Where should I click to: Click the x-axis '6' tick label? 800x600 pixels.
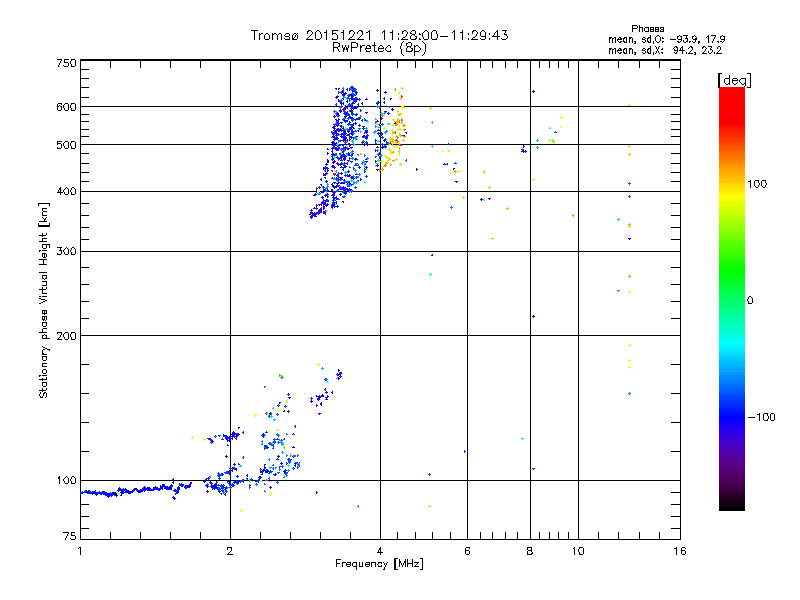tap(467, 551)
